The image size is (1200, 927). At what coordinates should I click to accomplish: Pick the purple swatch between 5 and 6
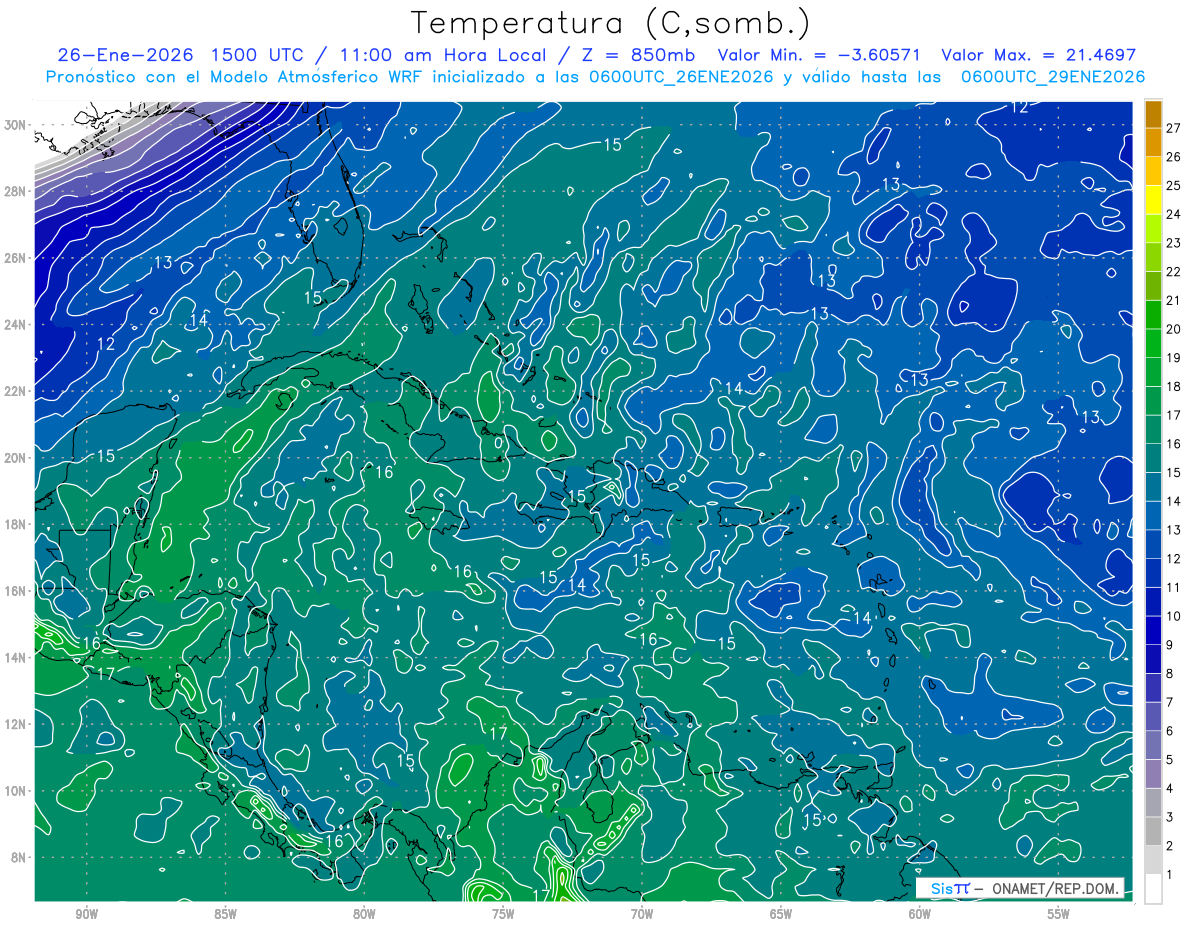(1153, 746)
